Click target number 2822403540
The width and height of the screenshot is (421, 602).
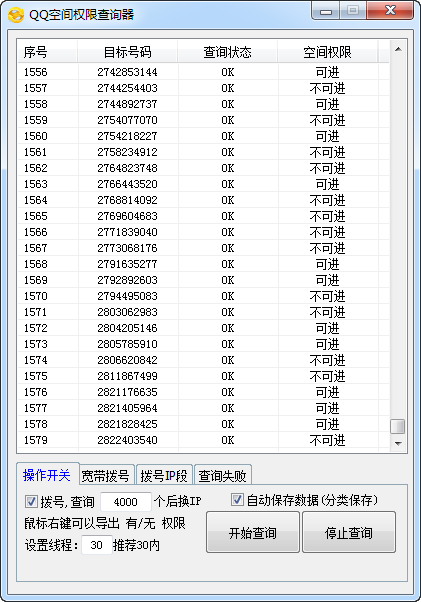tap(127, 440)
